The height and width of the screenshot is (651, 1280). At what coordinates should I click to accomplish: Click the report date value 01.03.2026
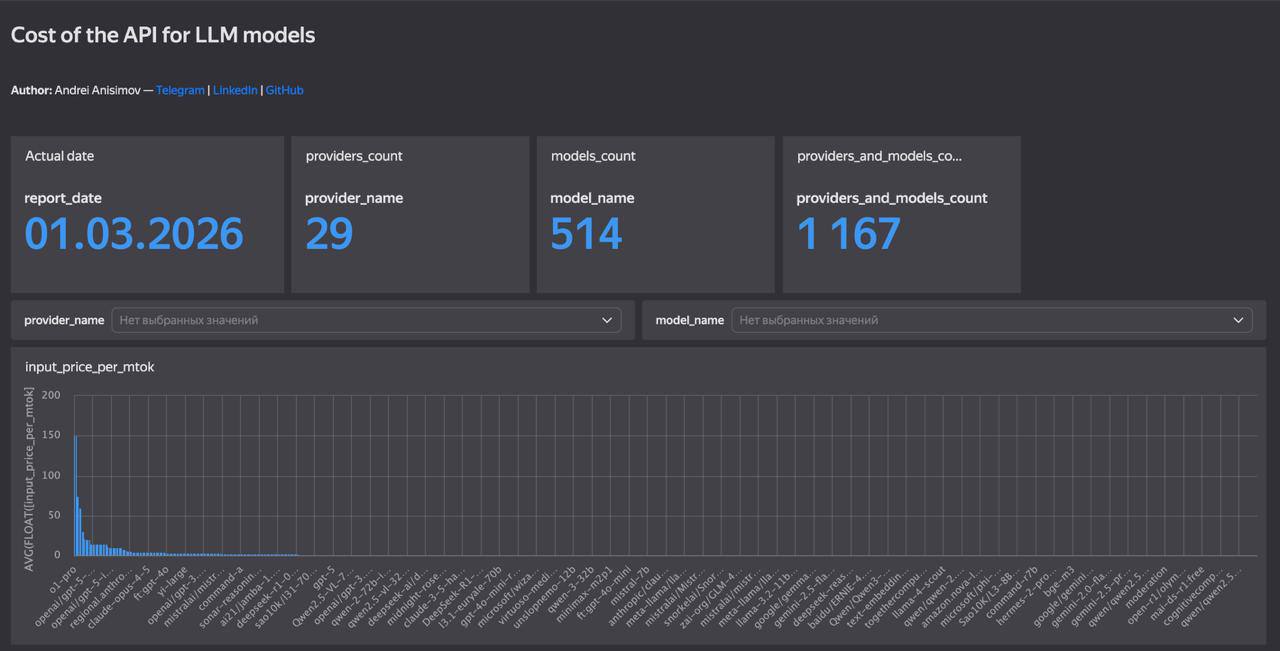click(x=134, y=234)
